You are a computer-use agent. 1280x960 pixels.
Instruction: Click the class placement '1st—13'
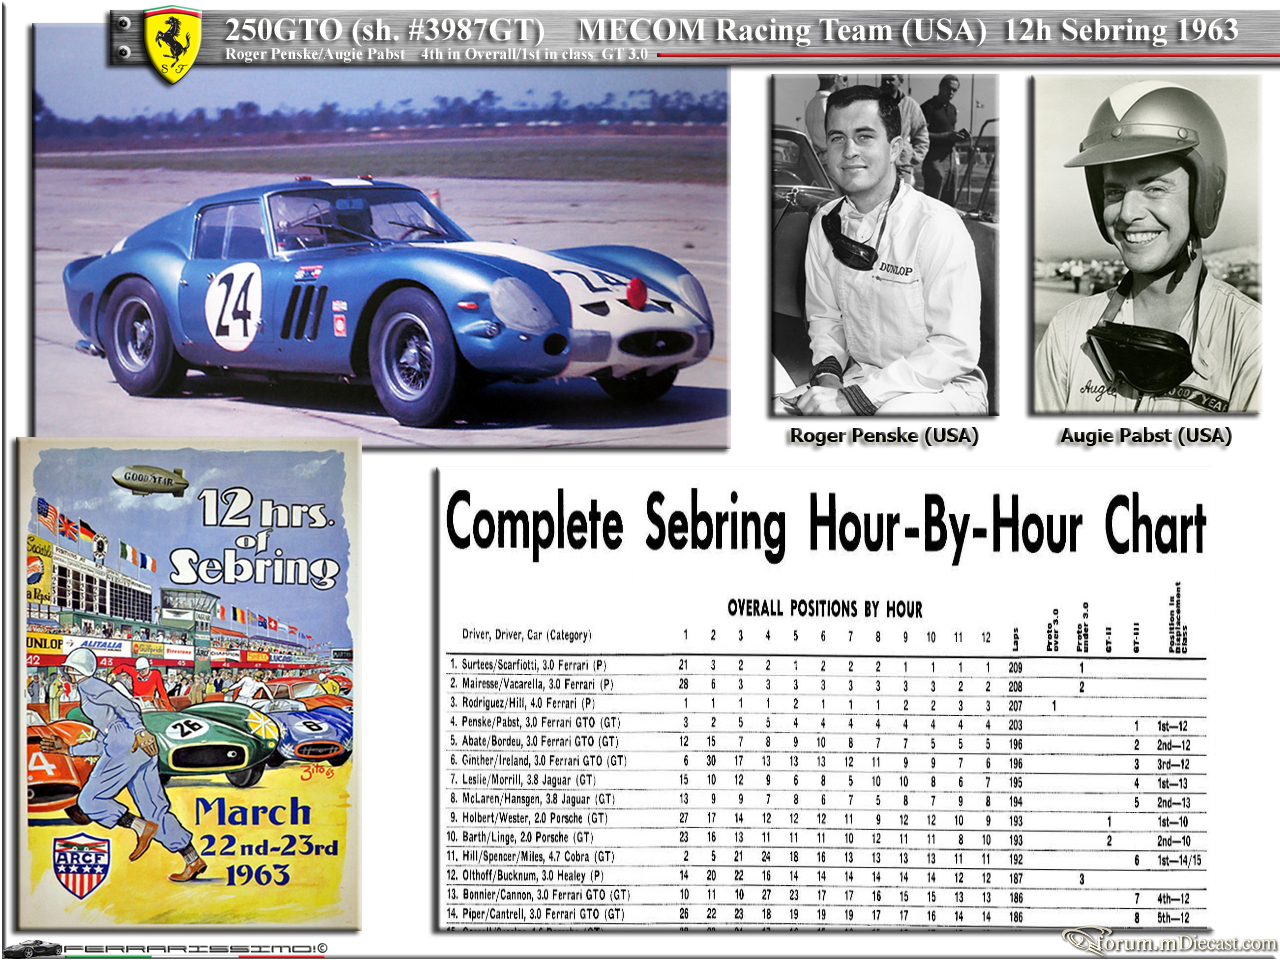coord(1173,783)
